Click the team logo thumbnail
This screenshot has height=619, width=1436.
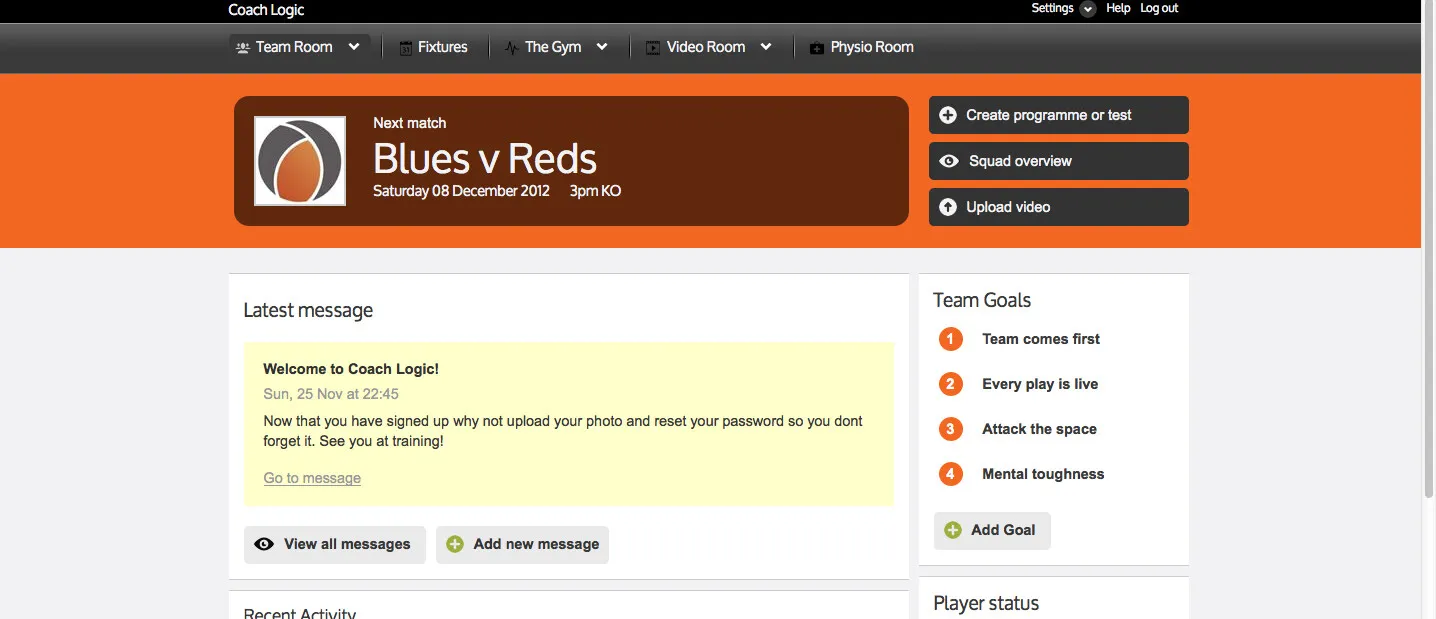click(300, 161)
